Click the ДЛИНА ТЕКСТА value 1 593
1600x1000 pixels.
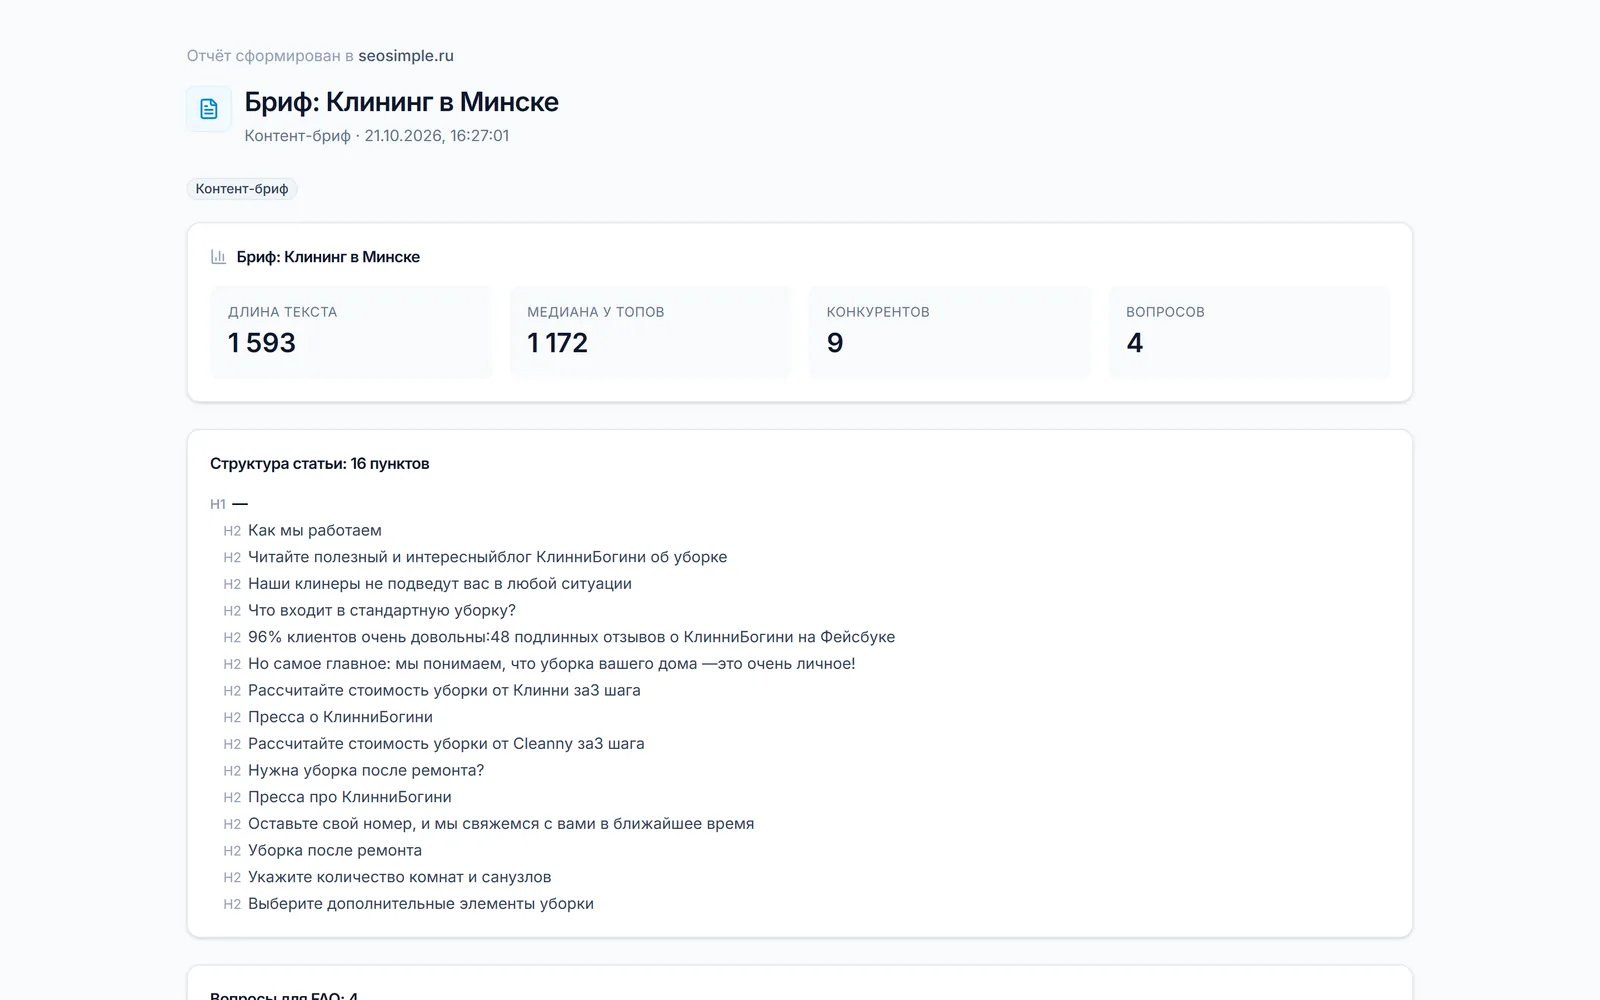click(262, 343)
